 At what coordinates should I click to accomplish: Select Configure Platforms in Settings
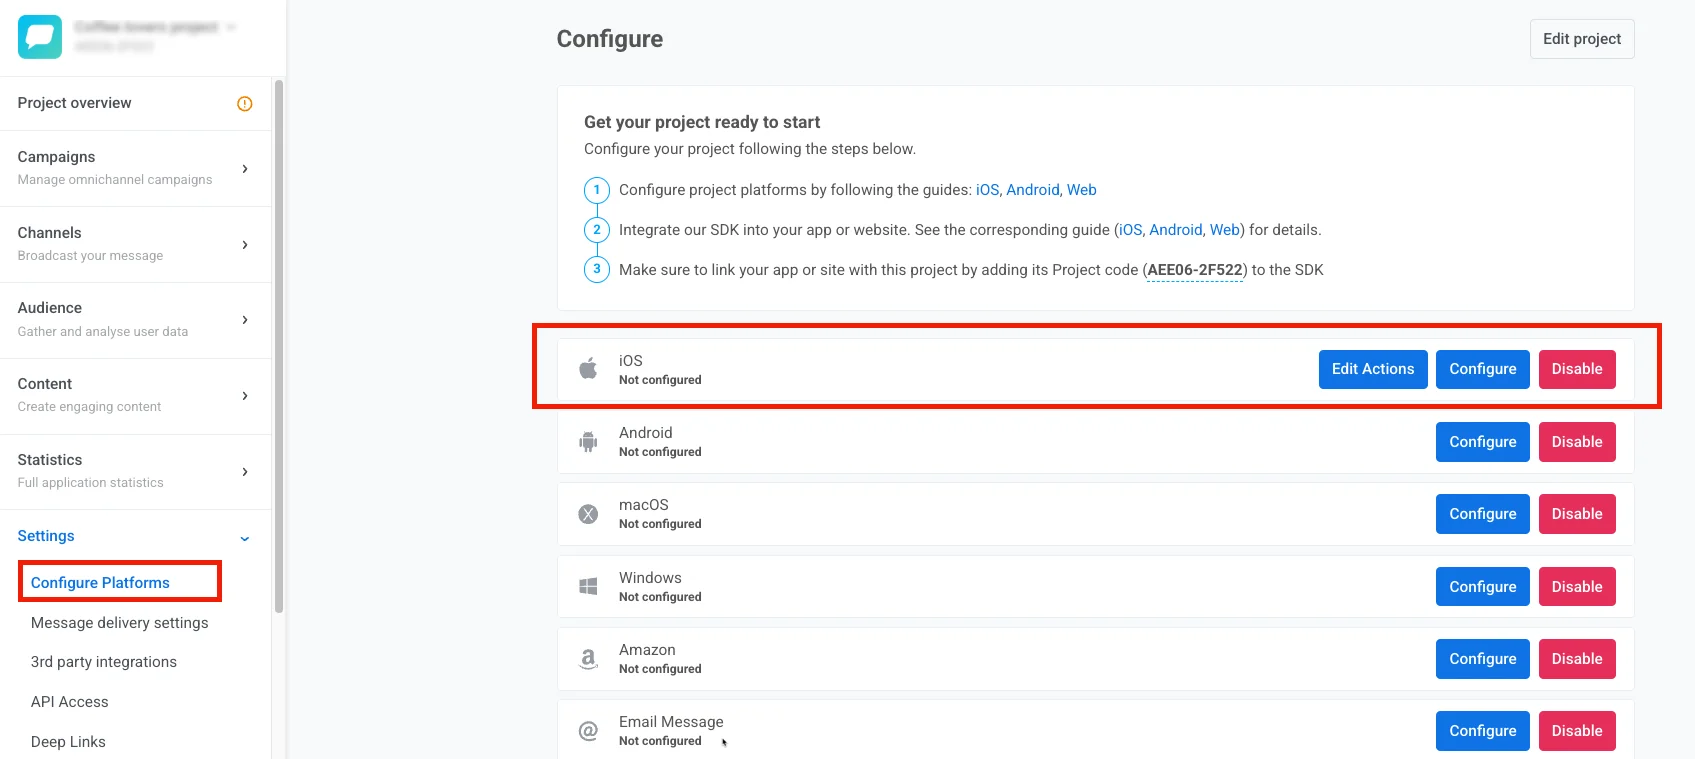[100, 583]
